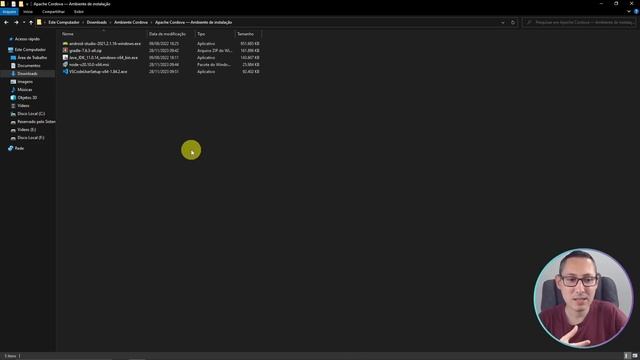Click the Este Computador monitor icon
Image resolution: width=640 pixels, height=360 pixels.
pyautogui.click(x=11, y=49)
